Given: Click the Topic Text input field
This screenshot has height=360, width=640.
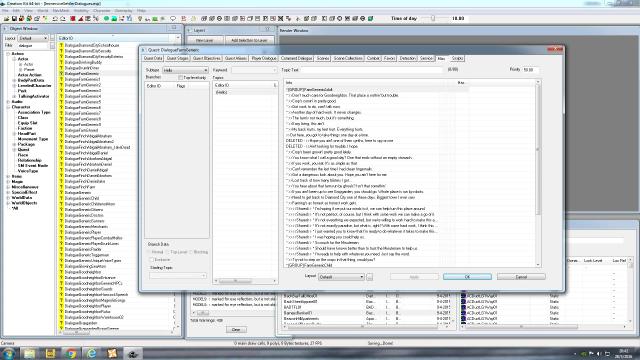Looking at the screenshot, I should [372, 70].
